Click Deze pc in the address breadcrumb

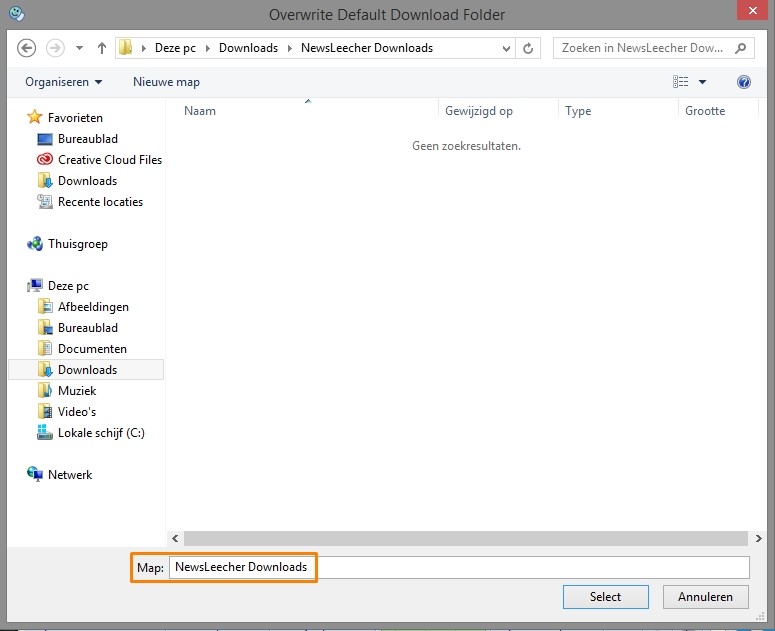(x=176, y=48)
